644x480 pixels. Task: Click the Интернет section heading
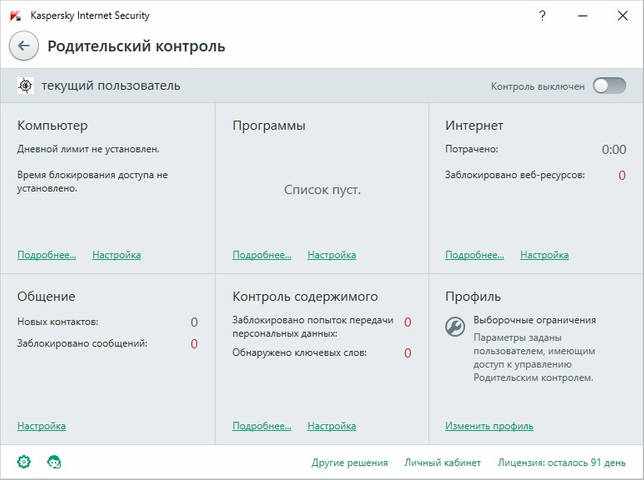[x=474, y=125]
